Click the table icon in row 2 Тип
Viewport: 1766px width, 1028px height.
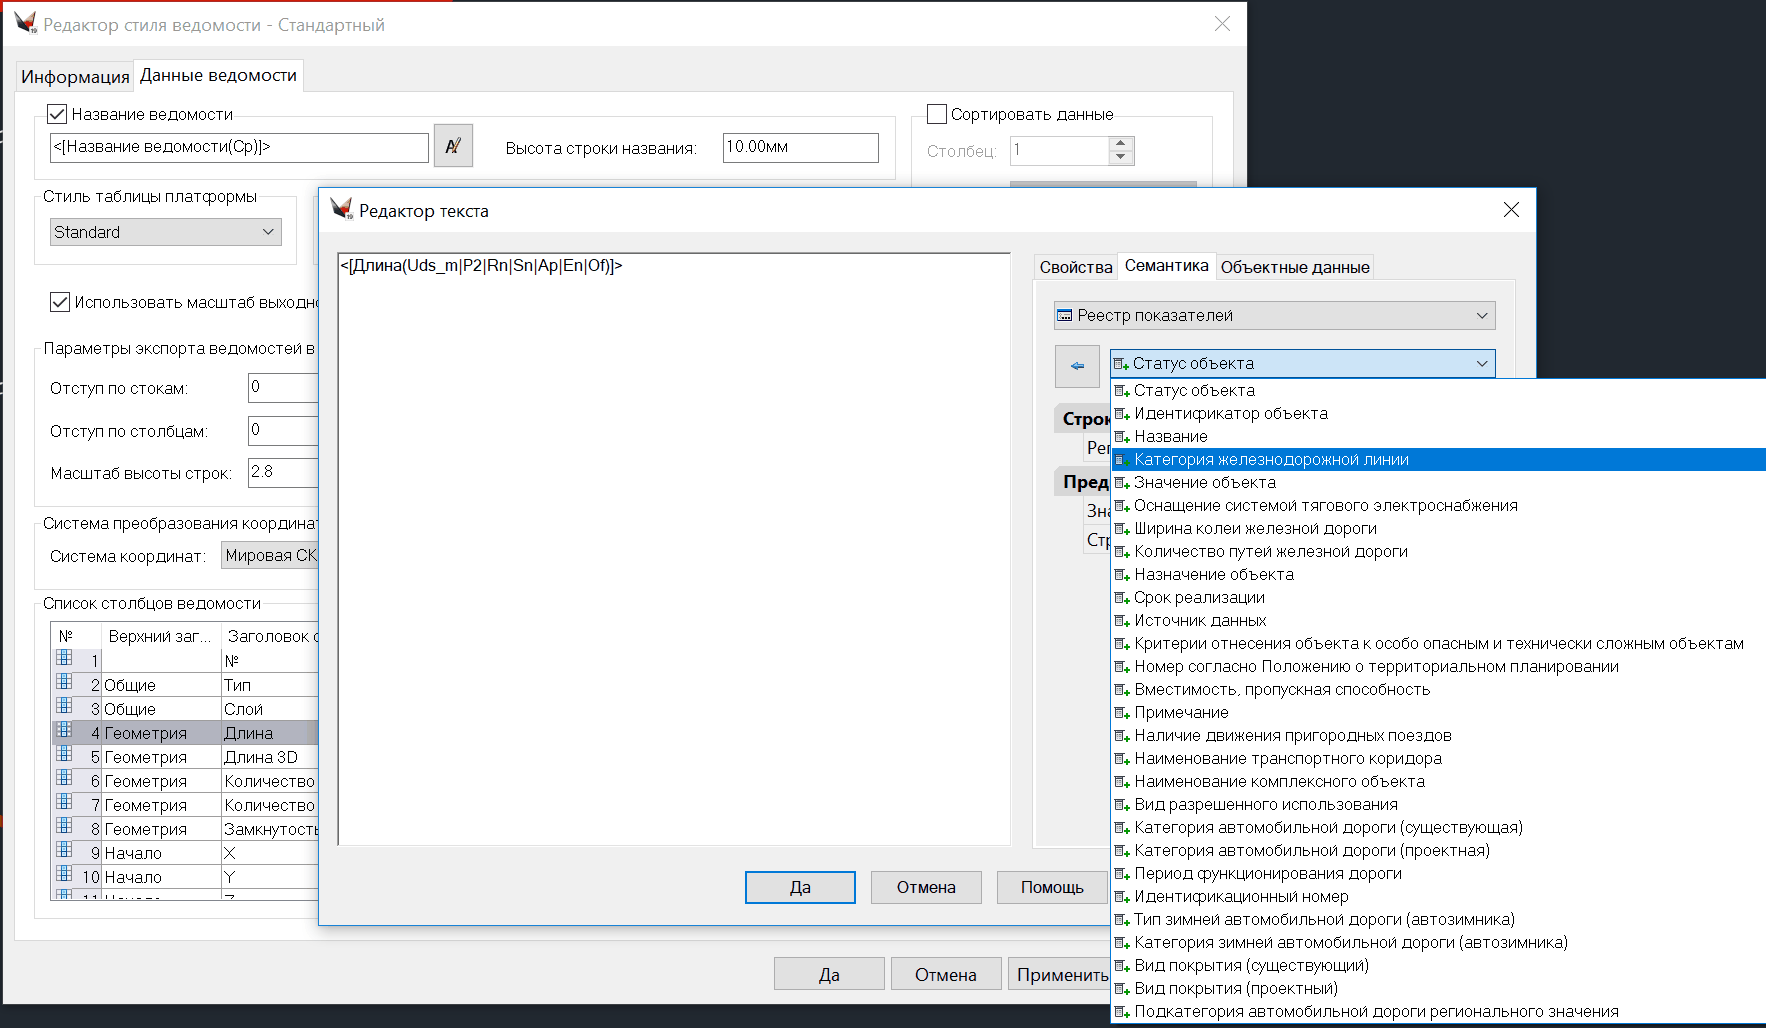[64, 684]
